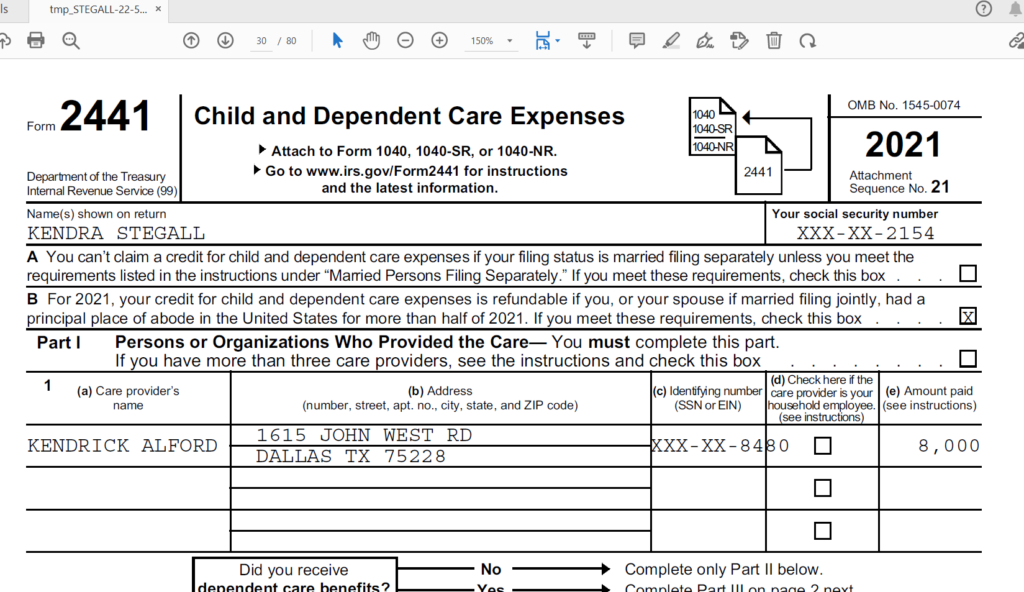Click the page number input field
Screen dimensions: 1024x592
(262, 41)
